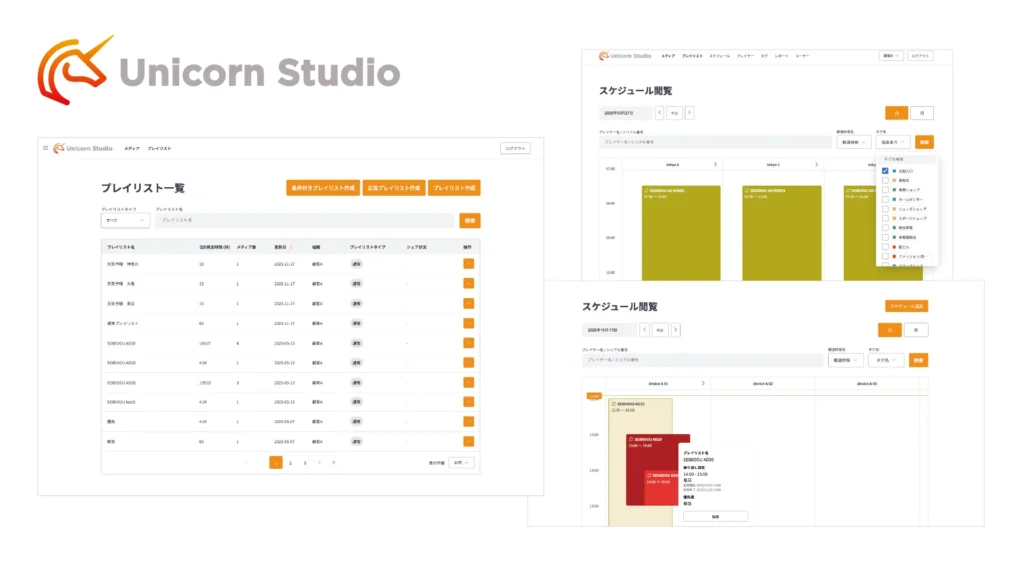Switch to 日 view in the top schedule window
The image size is (1024, 576).
click(x=896, y=113)
